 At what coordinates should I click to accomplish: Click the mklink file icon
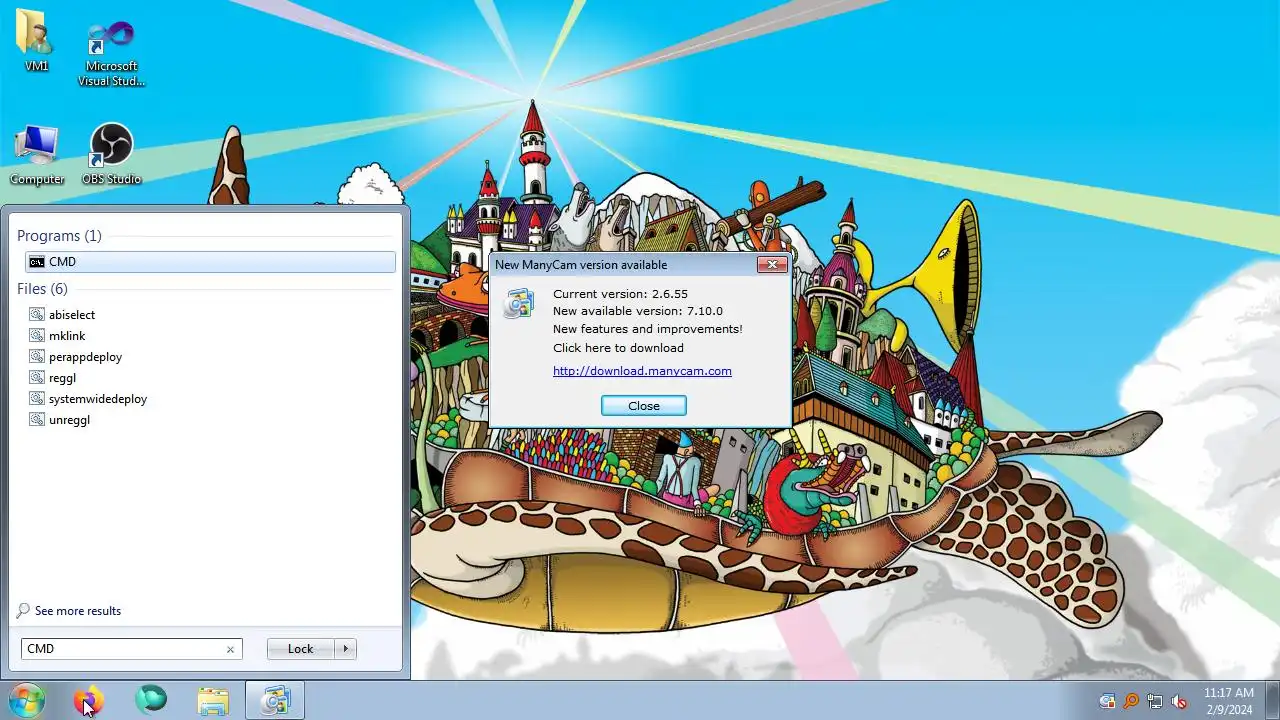pyautogui.click(x=37, y=336)
